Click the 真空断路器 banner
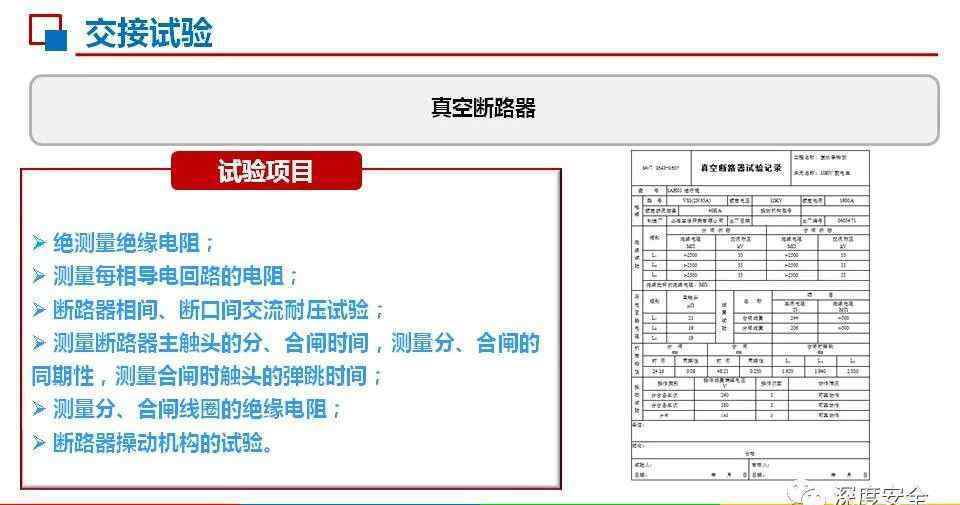 click(483, 109)
